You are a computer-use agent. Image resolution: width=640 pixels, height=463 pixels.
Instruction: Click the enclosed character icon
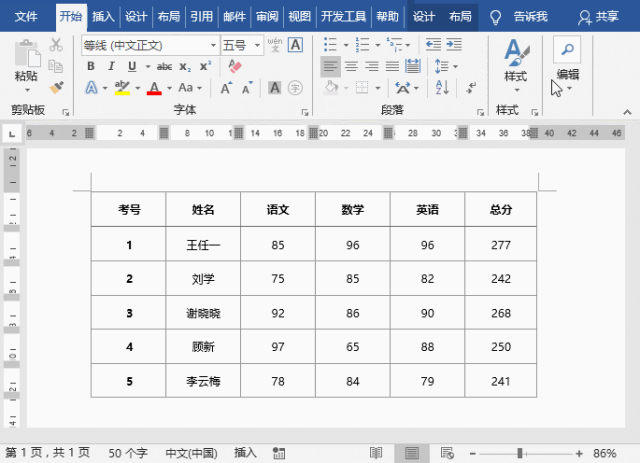point(295,87)
